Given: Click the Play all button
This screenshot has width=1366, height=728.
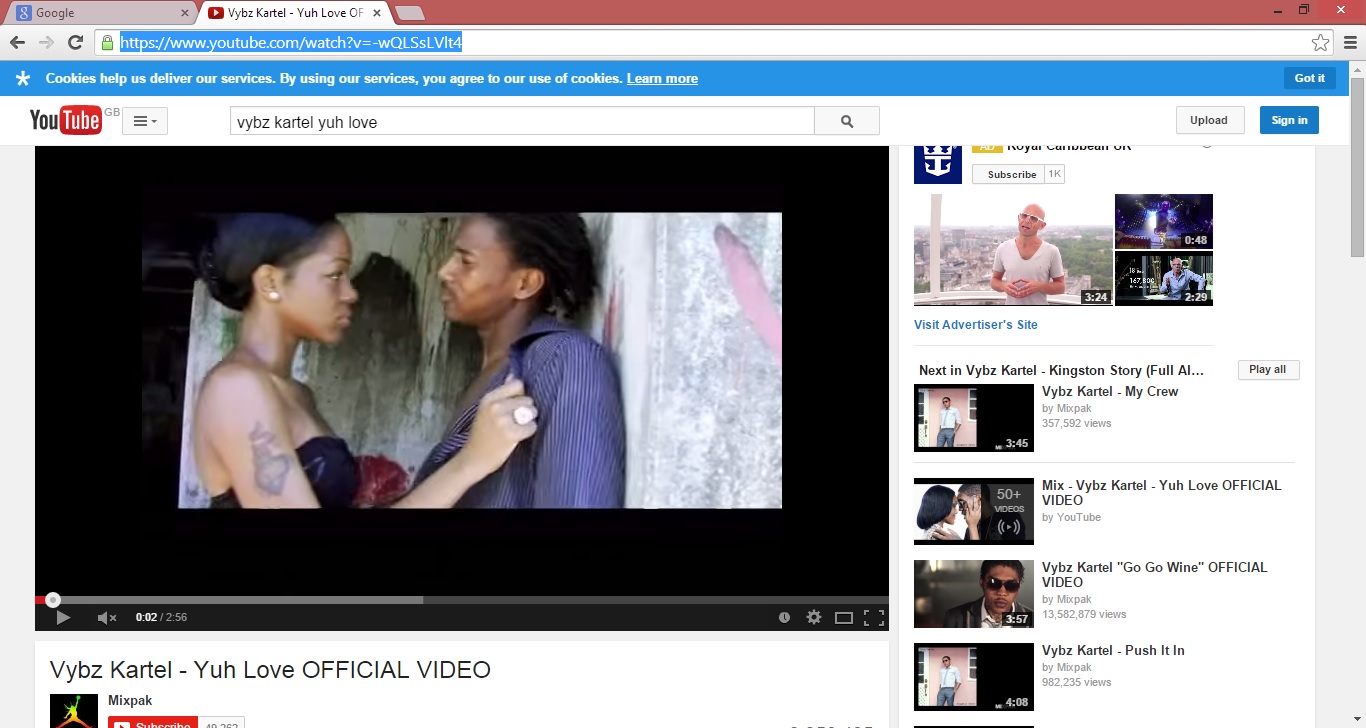Looking at the screenshot, I should [x=1268, y=370].
